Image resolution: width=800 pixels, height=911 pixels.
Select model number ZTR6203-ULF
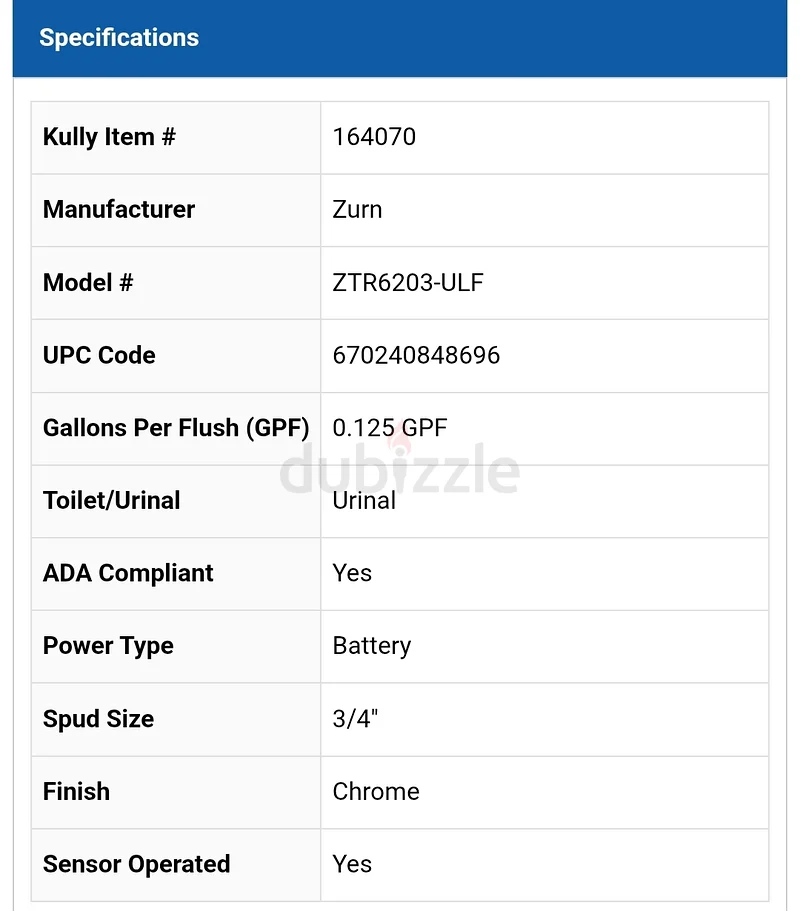(408, 283)
